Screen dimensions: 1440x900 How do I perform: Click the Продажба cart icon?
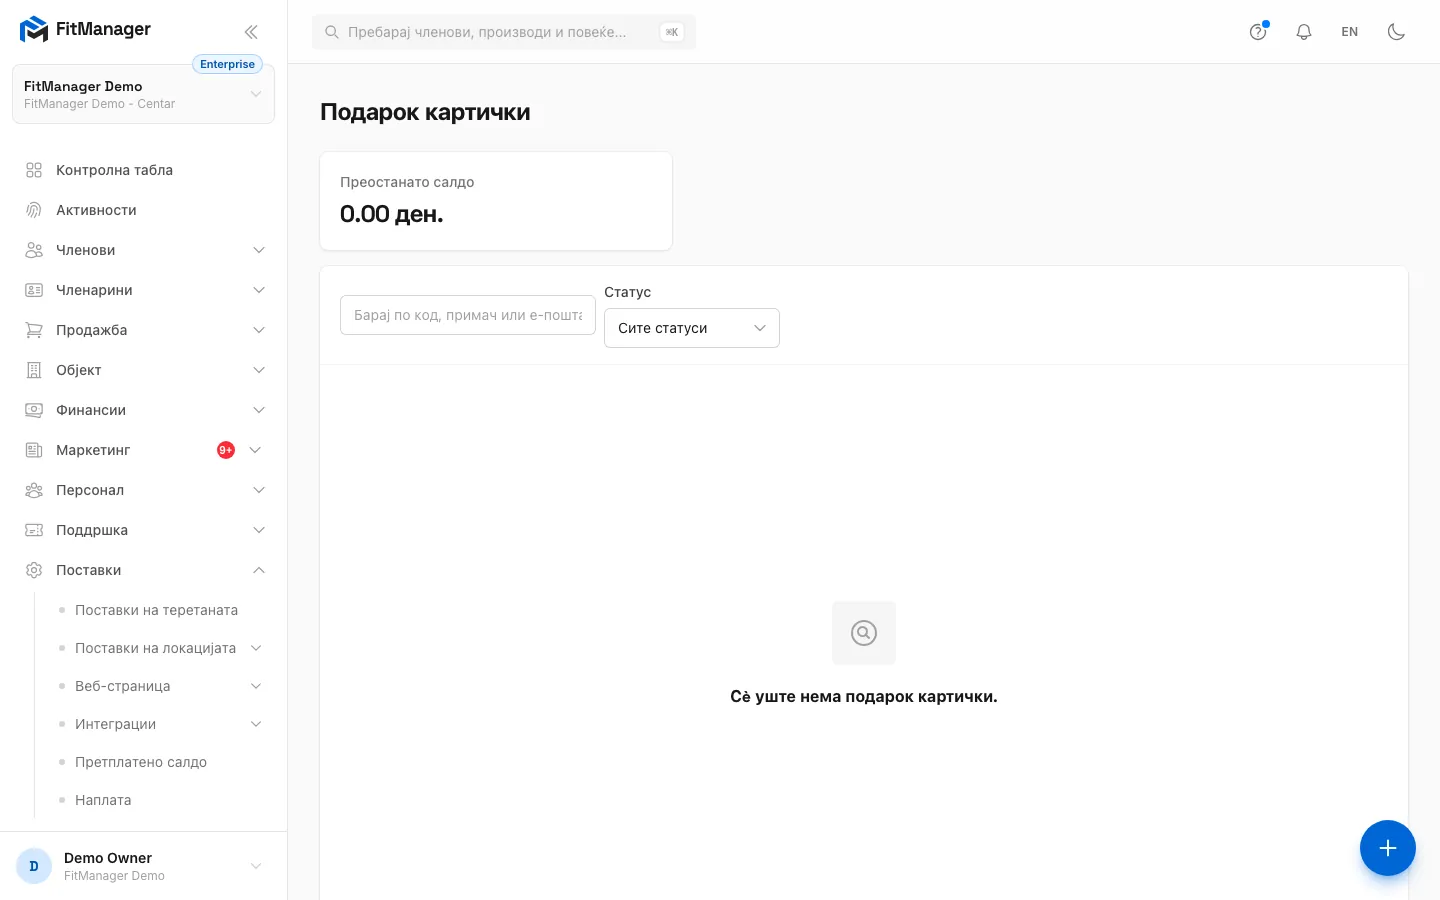click(34, 330)
